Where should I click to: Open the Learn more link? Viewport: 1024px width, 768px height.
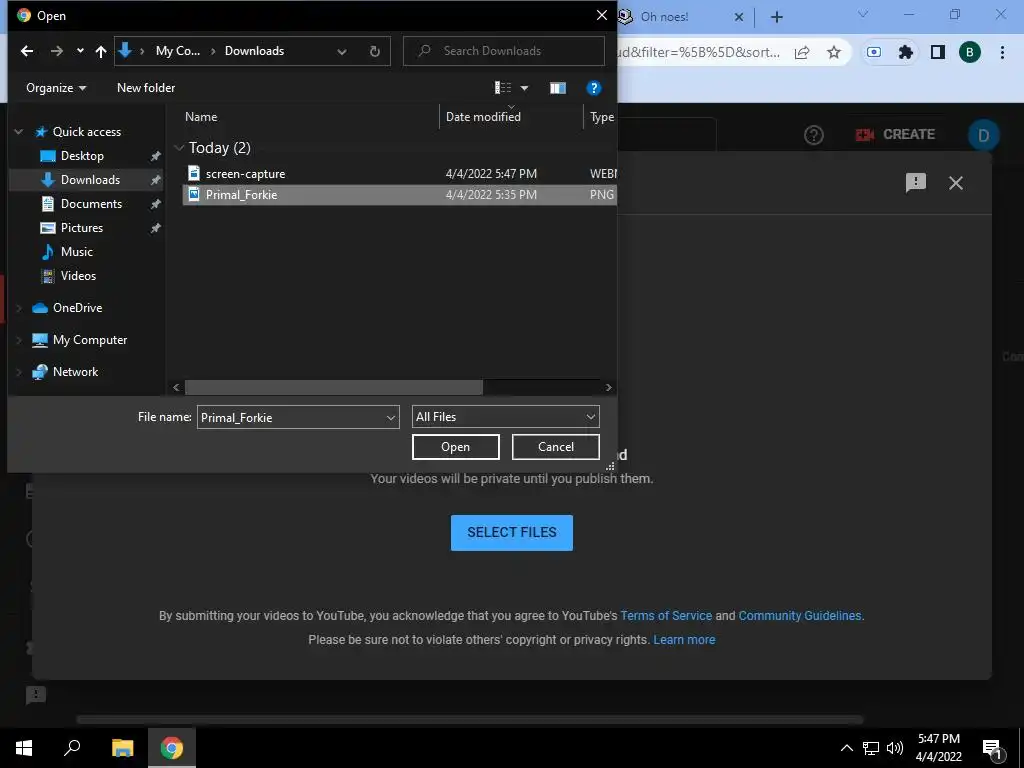pos(684,640)
